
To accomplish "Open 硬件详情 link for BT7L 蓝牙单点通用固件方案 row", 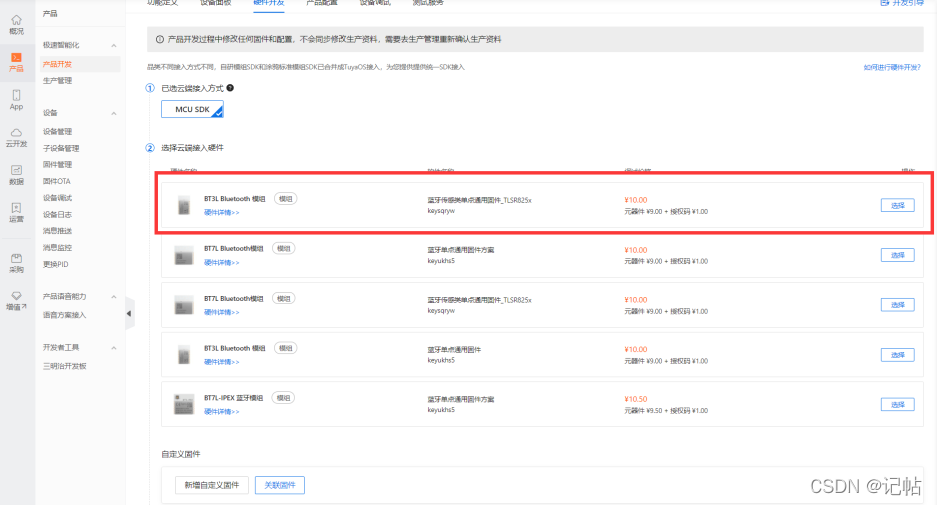I will [x=222, y=263].
